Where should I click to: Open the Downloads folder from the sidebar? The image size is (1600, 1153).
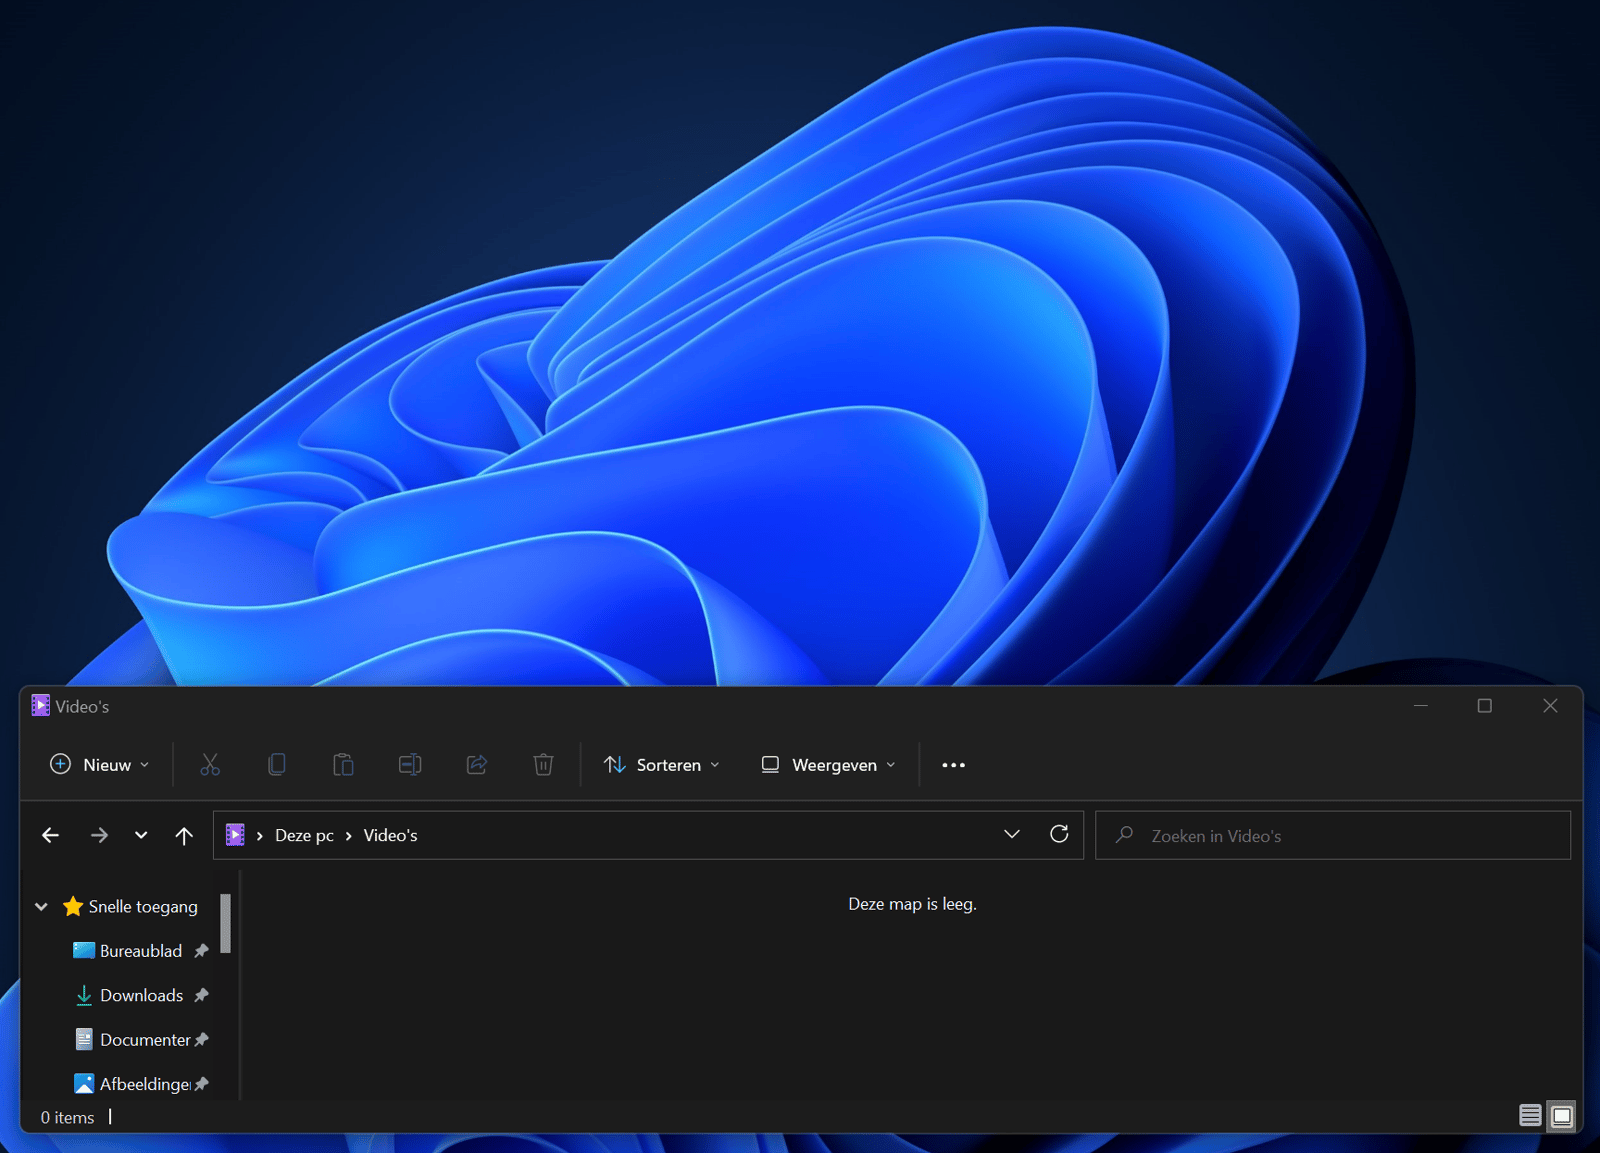[141, 995]
